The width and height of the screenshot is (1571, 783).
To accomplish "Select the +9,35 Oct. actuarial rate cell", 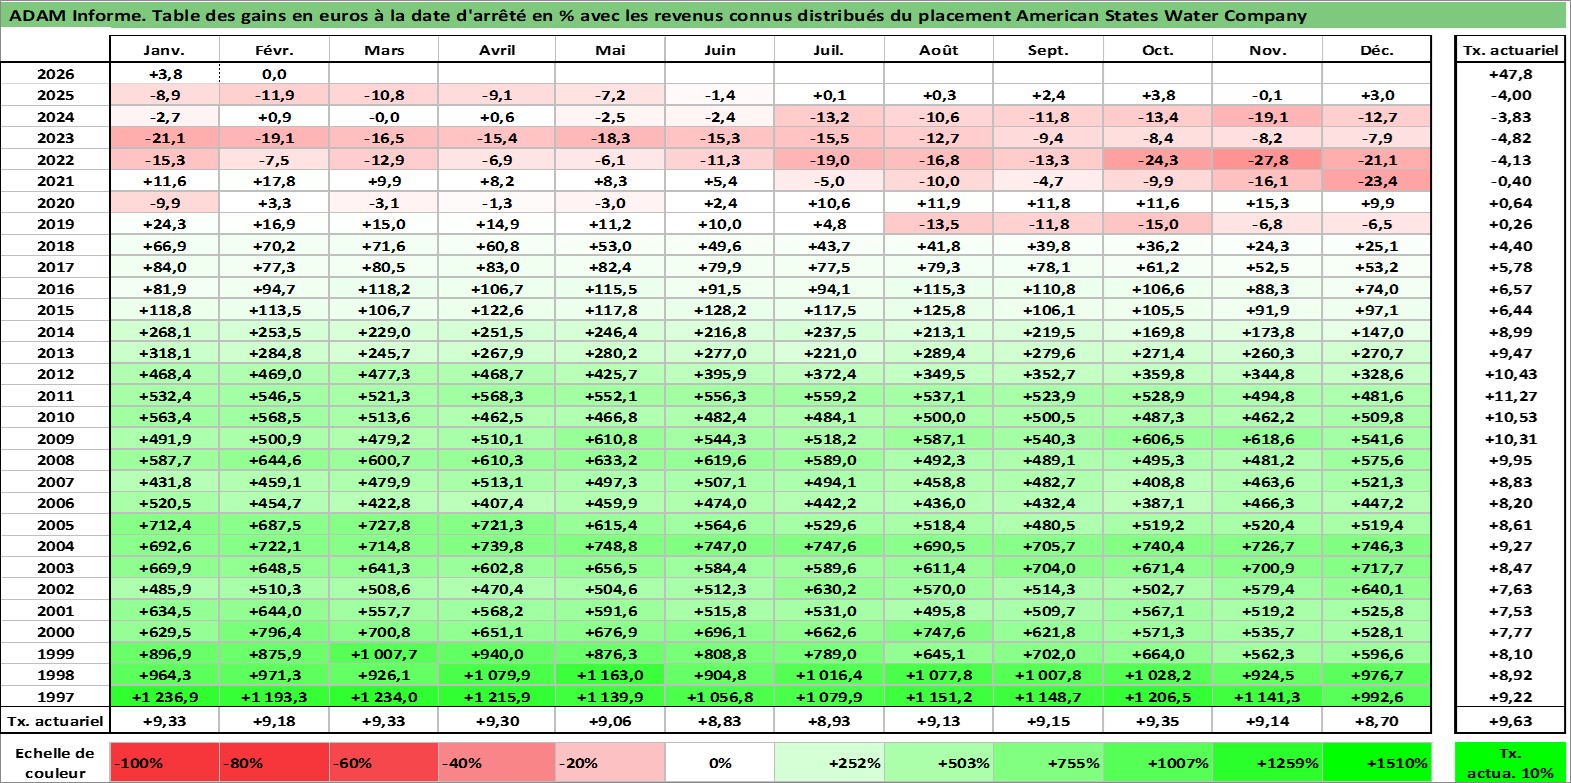I will point(1158,721).
